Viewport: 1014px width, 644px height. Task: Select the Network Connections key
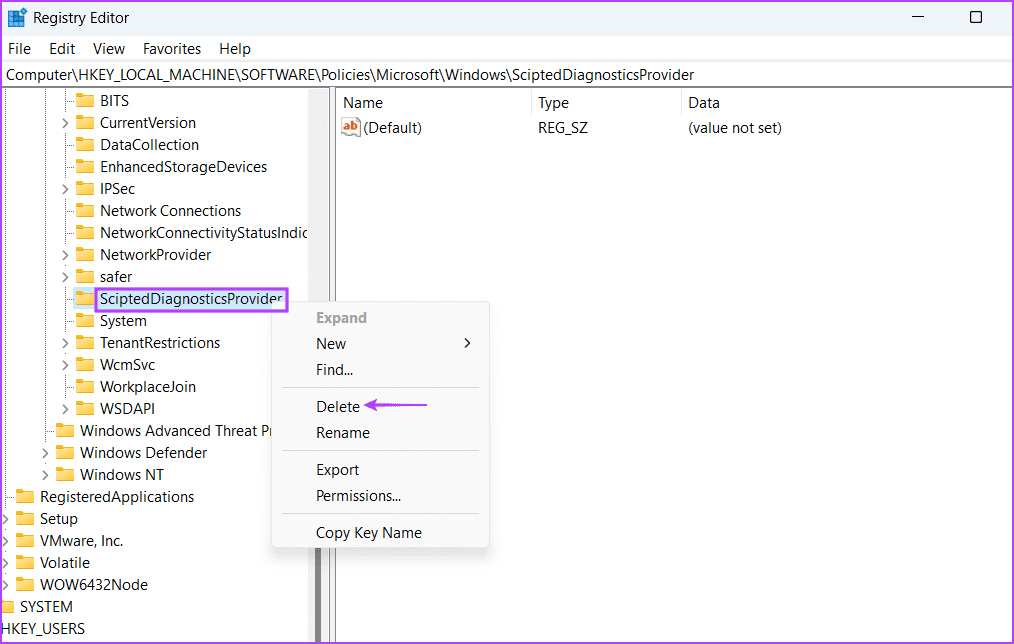pyautogui.click(x=170, y=211)
